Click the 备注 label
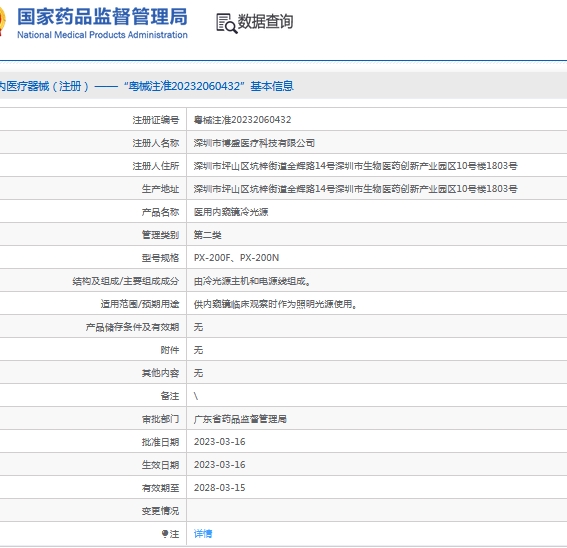The image size is (567, 548). [170, 396]
